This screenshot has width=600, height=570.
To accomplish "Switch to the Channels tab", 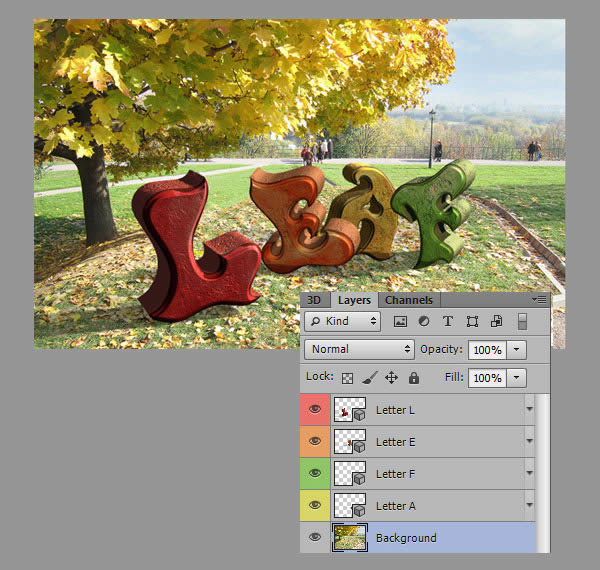I will [409, 300].
